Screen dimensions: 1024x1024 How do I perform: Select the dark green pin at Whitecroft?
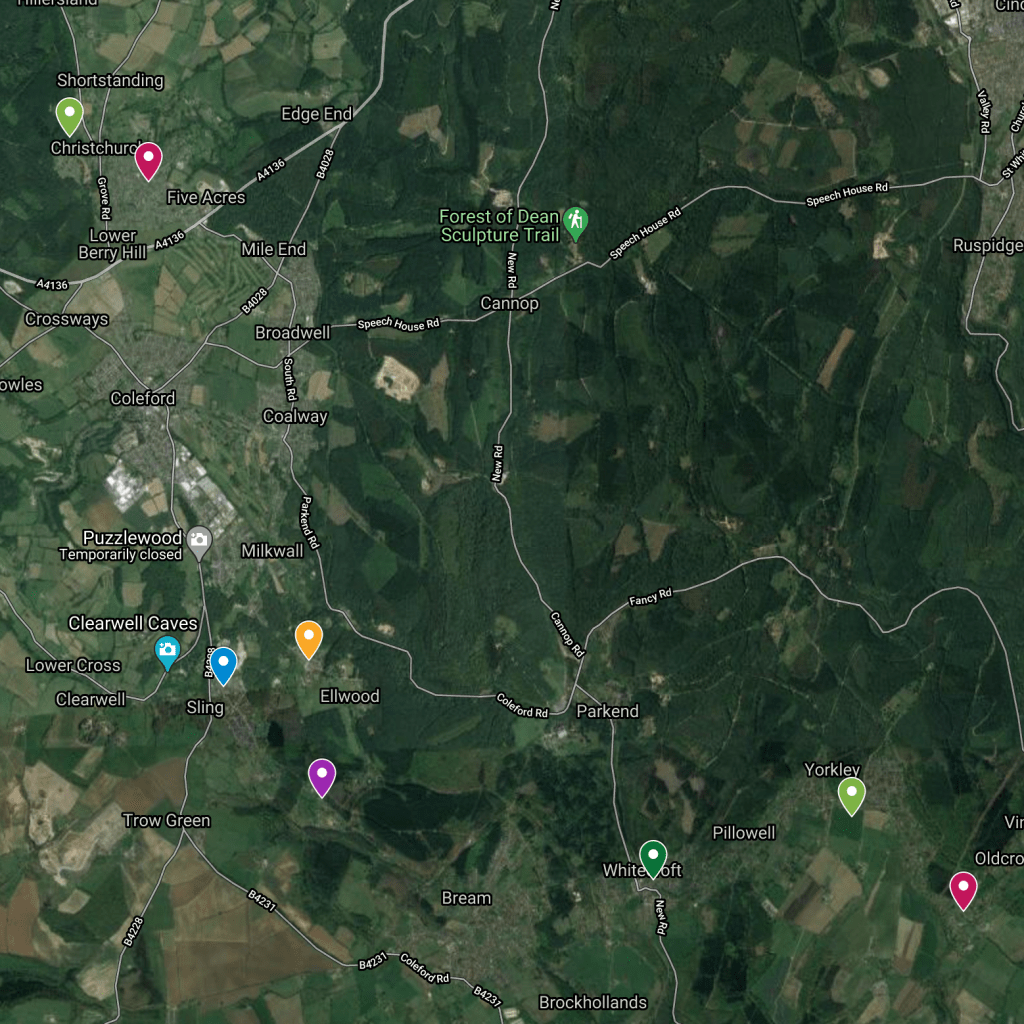(653, 859)
